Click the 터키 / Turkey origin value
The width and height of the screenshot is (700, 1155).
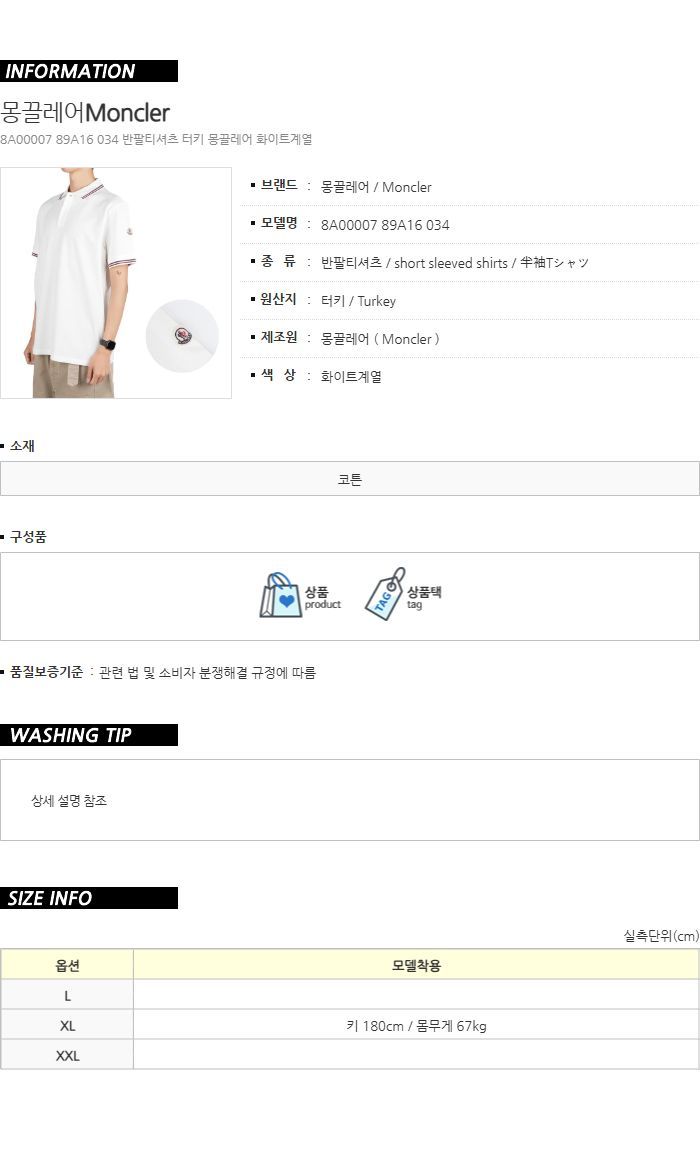point(358,301)
